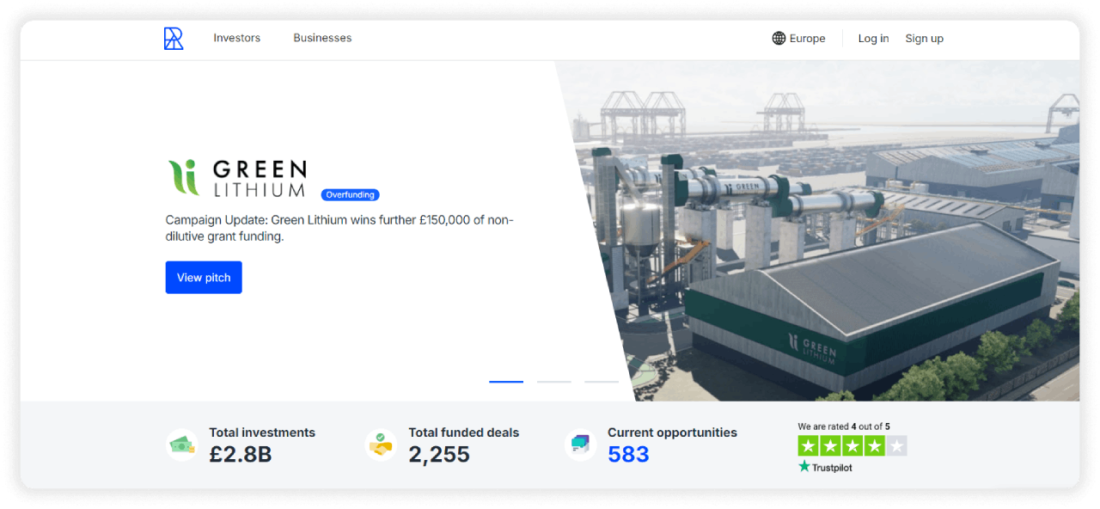Switch to the third carousel slide indicator
This screenshot has height=509, width=1100.
point(602,381)
